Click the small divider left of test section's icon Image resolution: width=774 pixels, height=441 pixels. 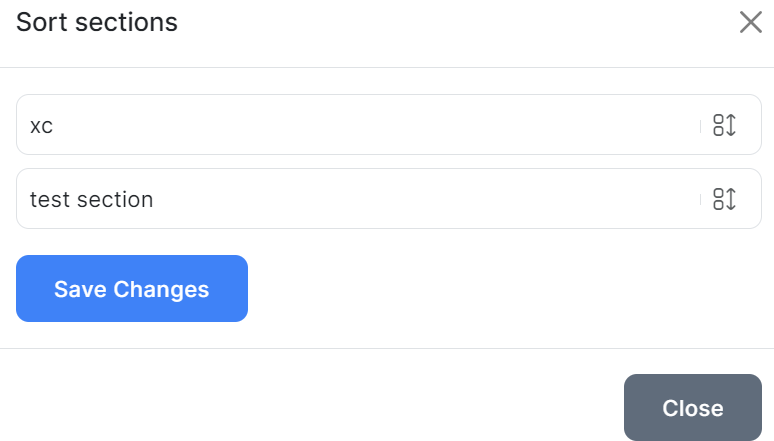[x=700, y=199]
